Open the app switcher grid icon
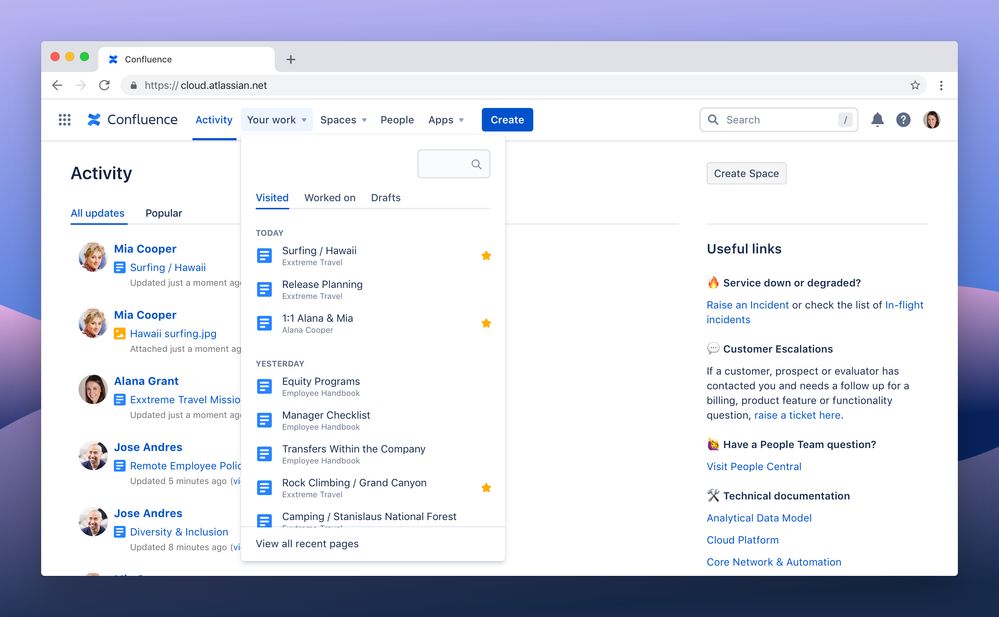999x617 pixels. tap(64, 120)
